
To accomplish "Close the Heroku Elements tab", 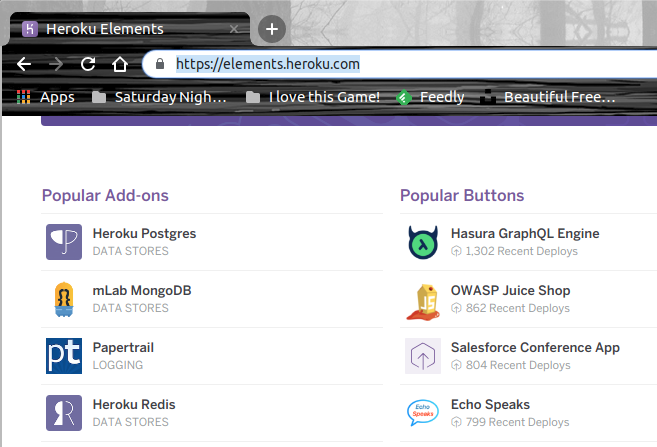I will [235, 29].
